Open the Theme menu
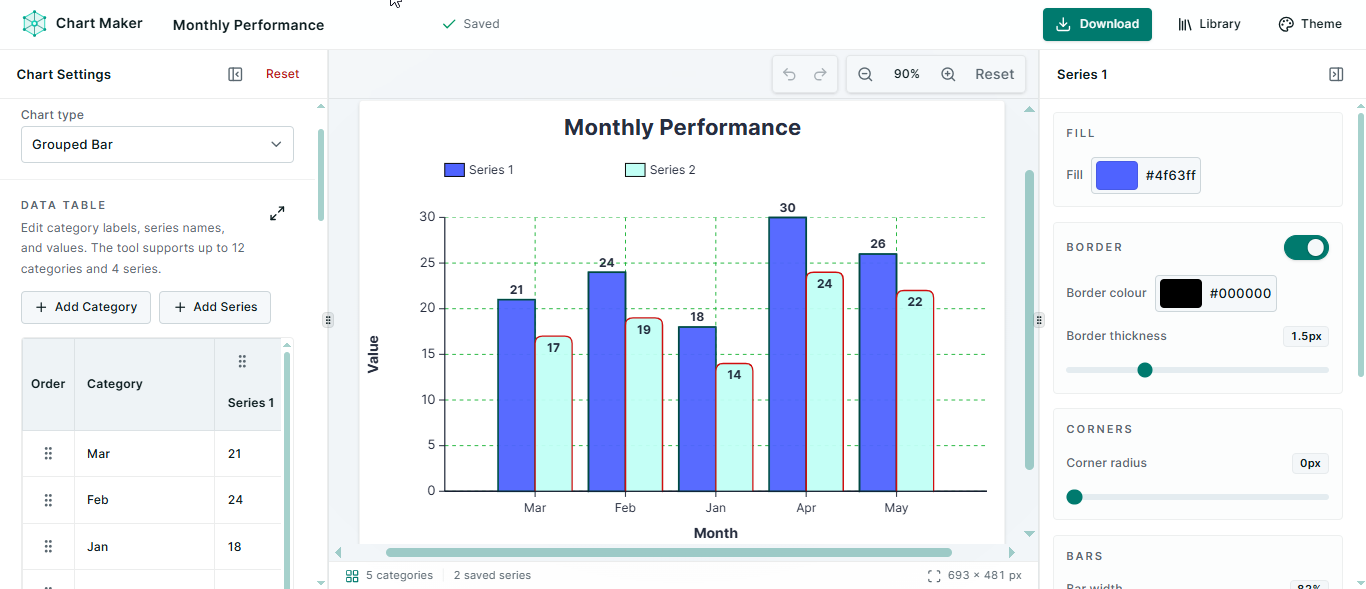 click(x=1310, y=24)
